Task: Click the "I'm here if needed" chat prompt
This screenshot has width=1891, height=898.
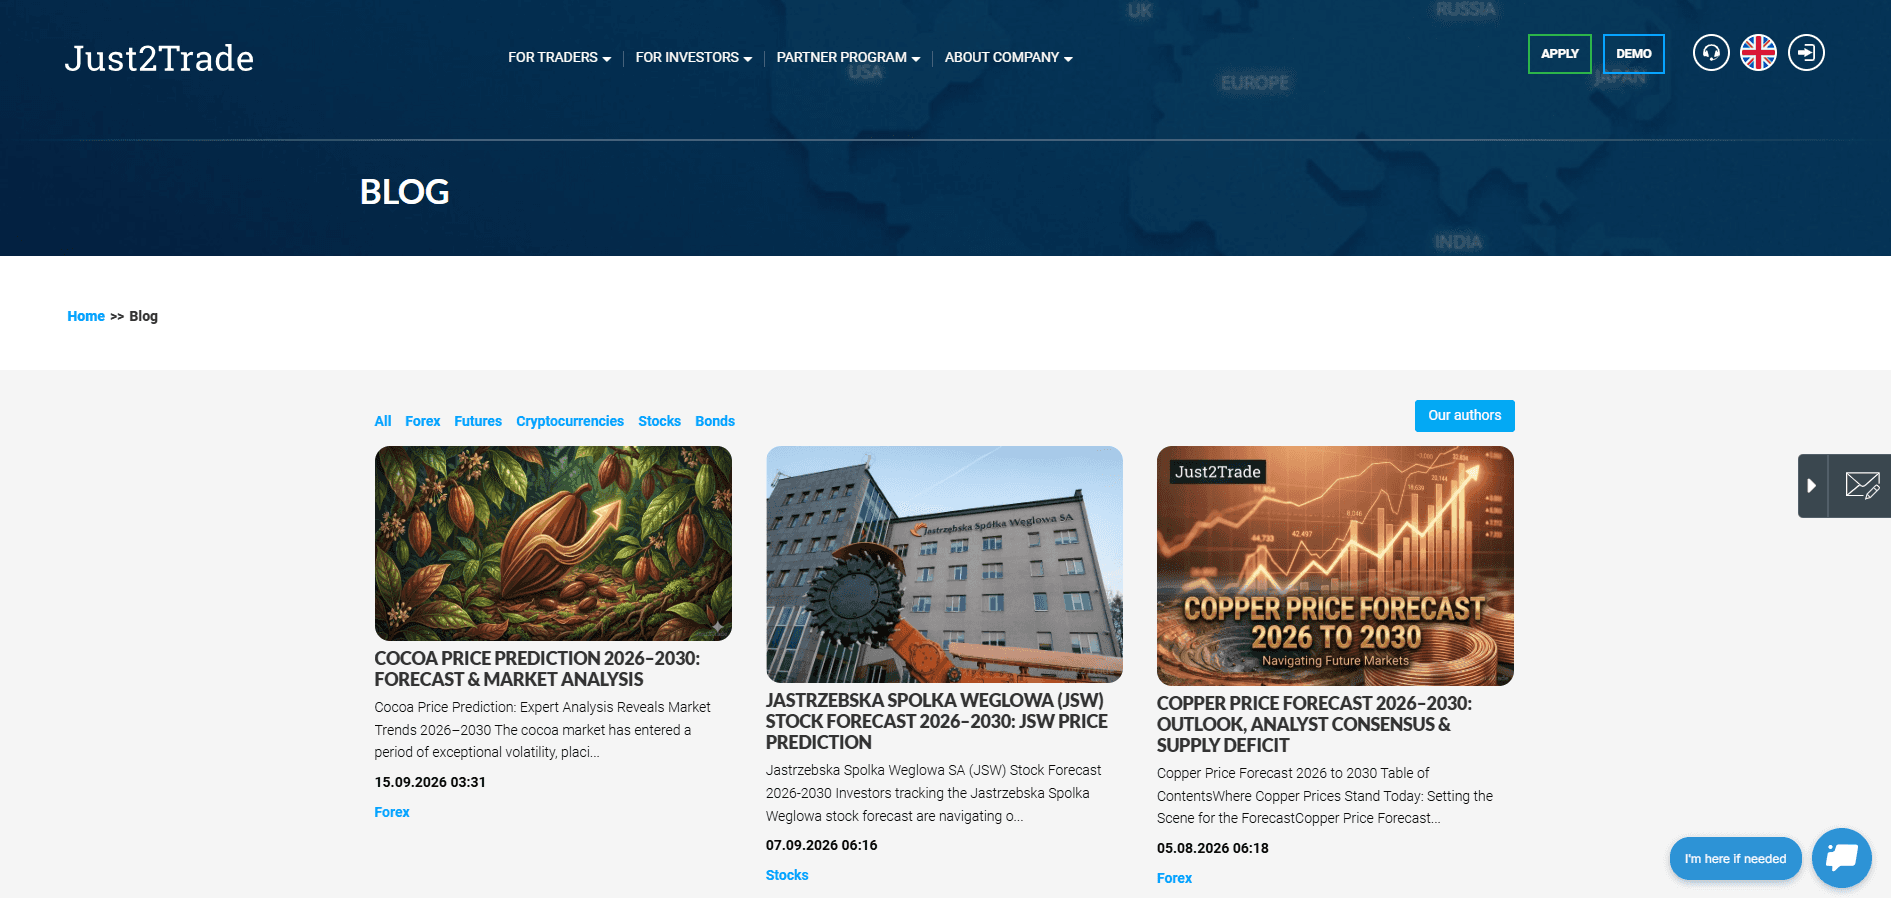Action: click(x=1735, y=859)
